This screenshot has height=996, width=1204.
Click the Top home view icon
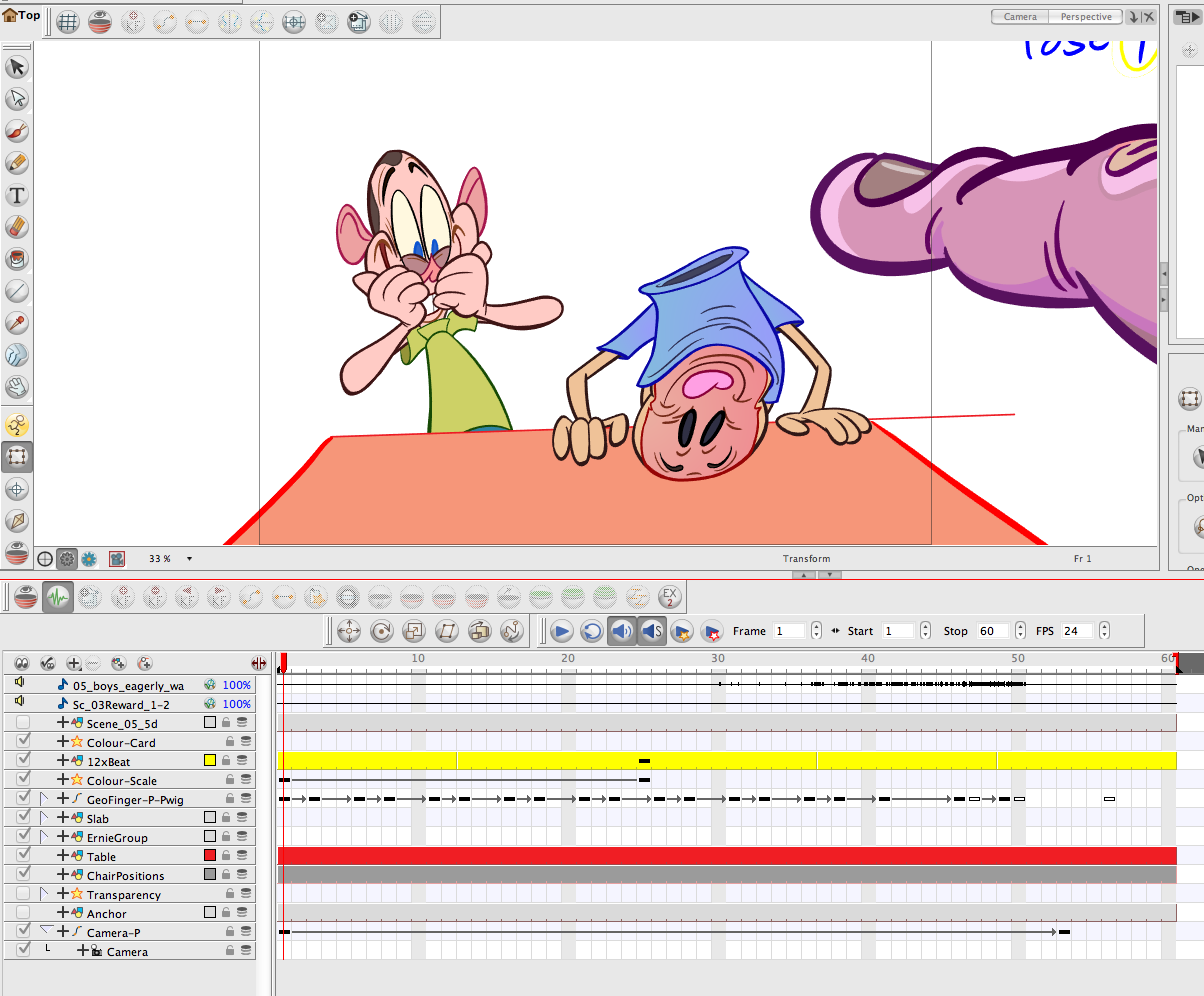click(22, 15)
